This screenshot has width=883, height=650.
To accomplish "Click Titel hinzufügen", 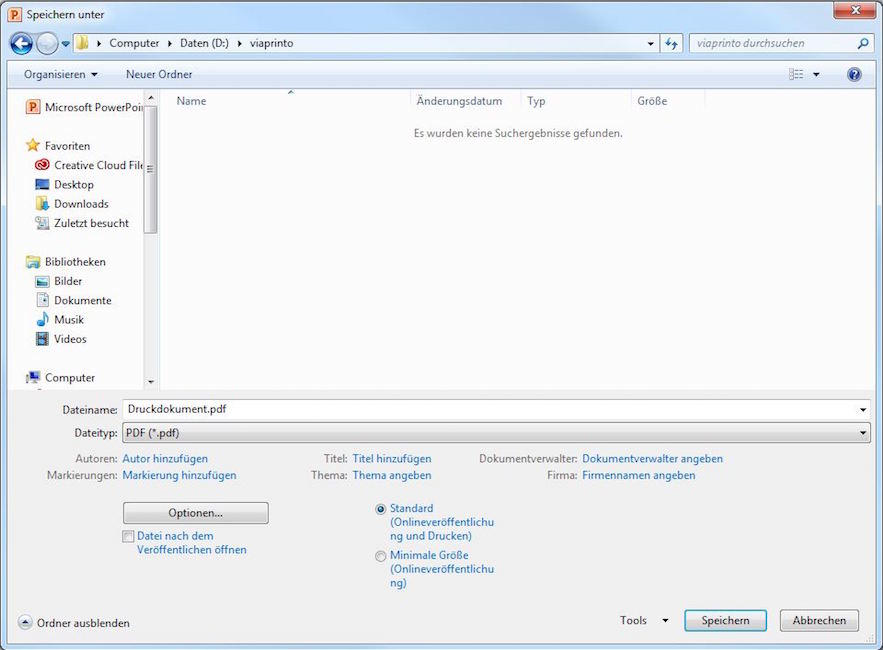I will [392, 458].
